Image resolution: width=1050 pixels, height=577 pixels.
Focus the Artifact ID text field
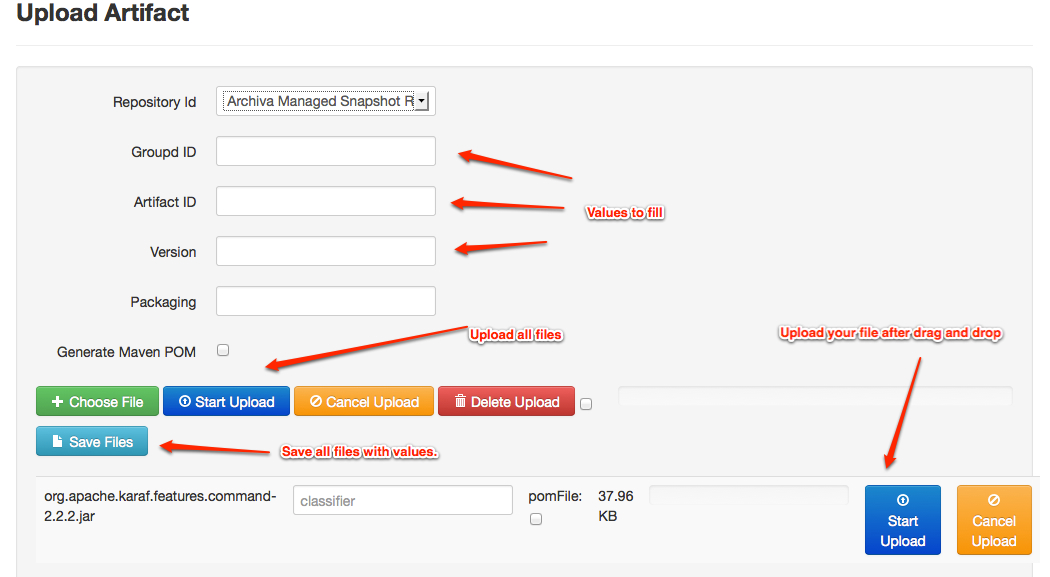tap(326, 201)
